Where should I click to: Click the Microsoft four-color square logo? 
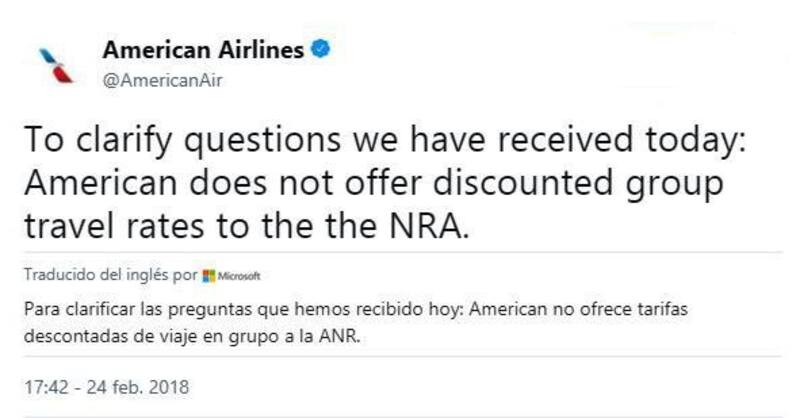coord(207,275)
